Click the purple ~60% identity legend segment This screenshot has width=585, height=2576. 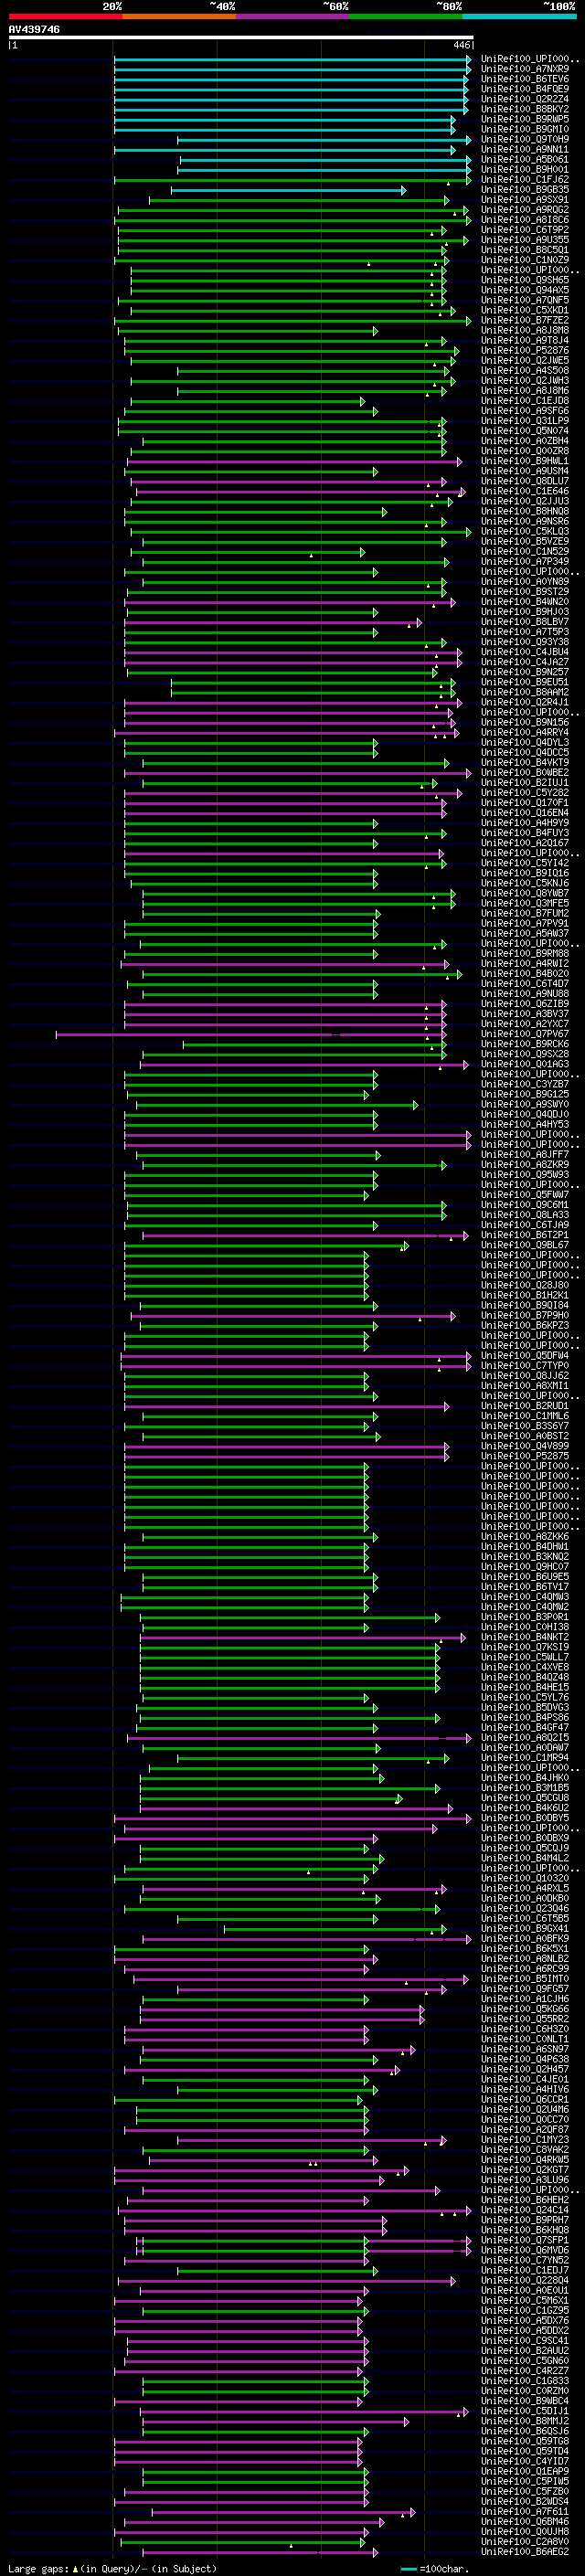pos(292,16)
